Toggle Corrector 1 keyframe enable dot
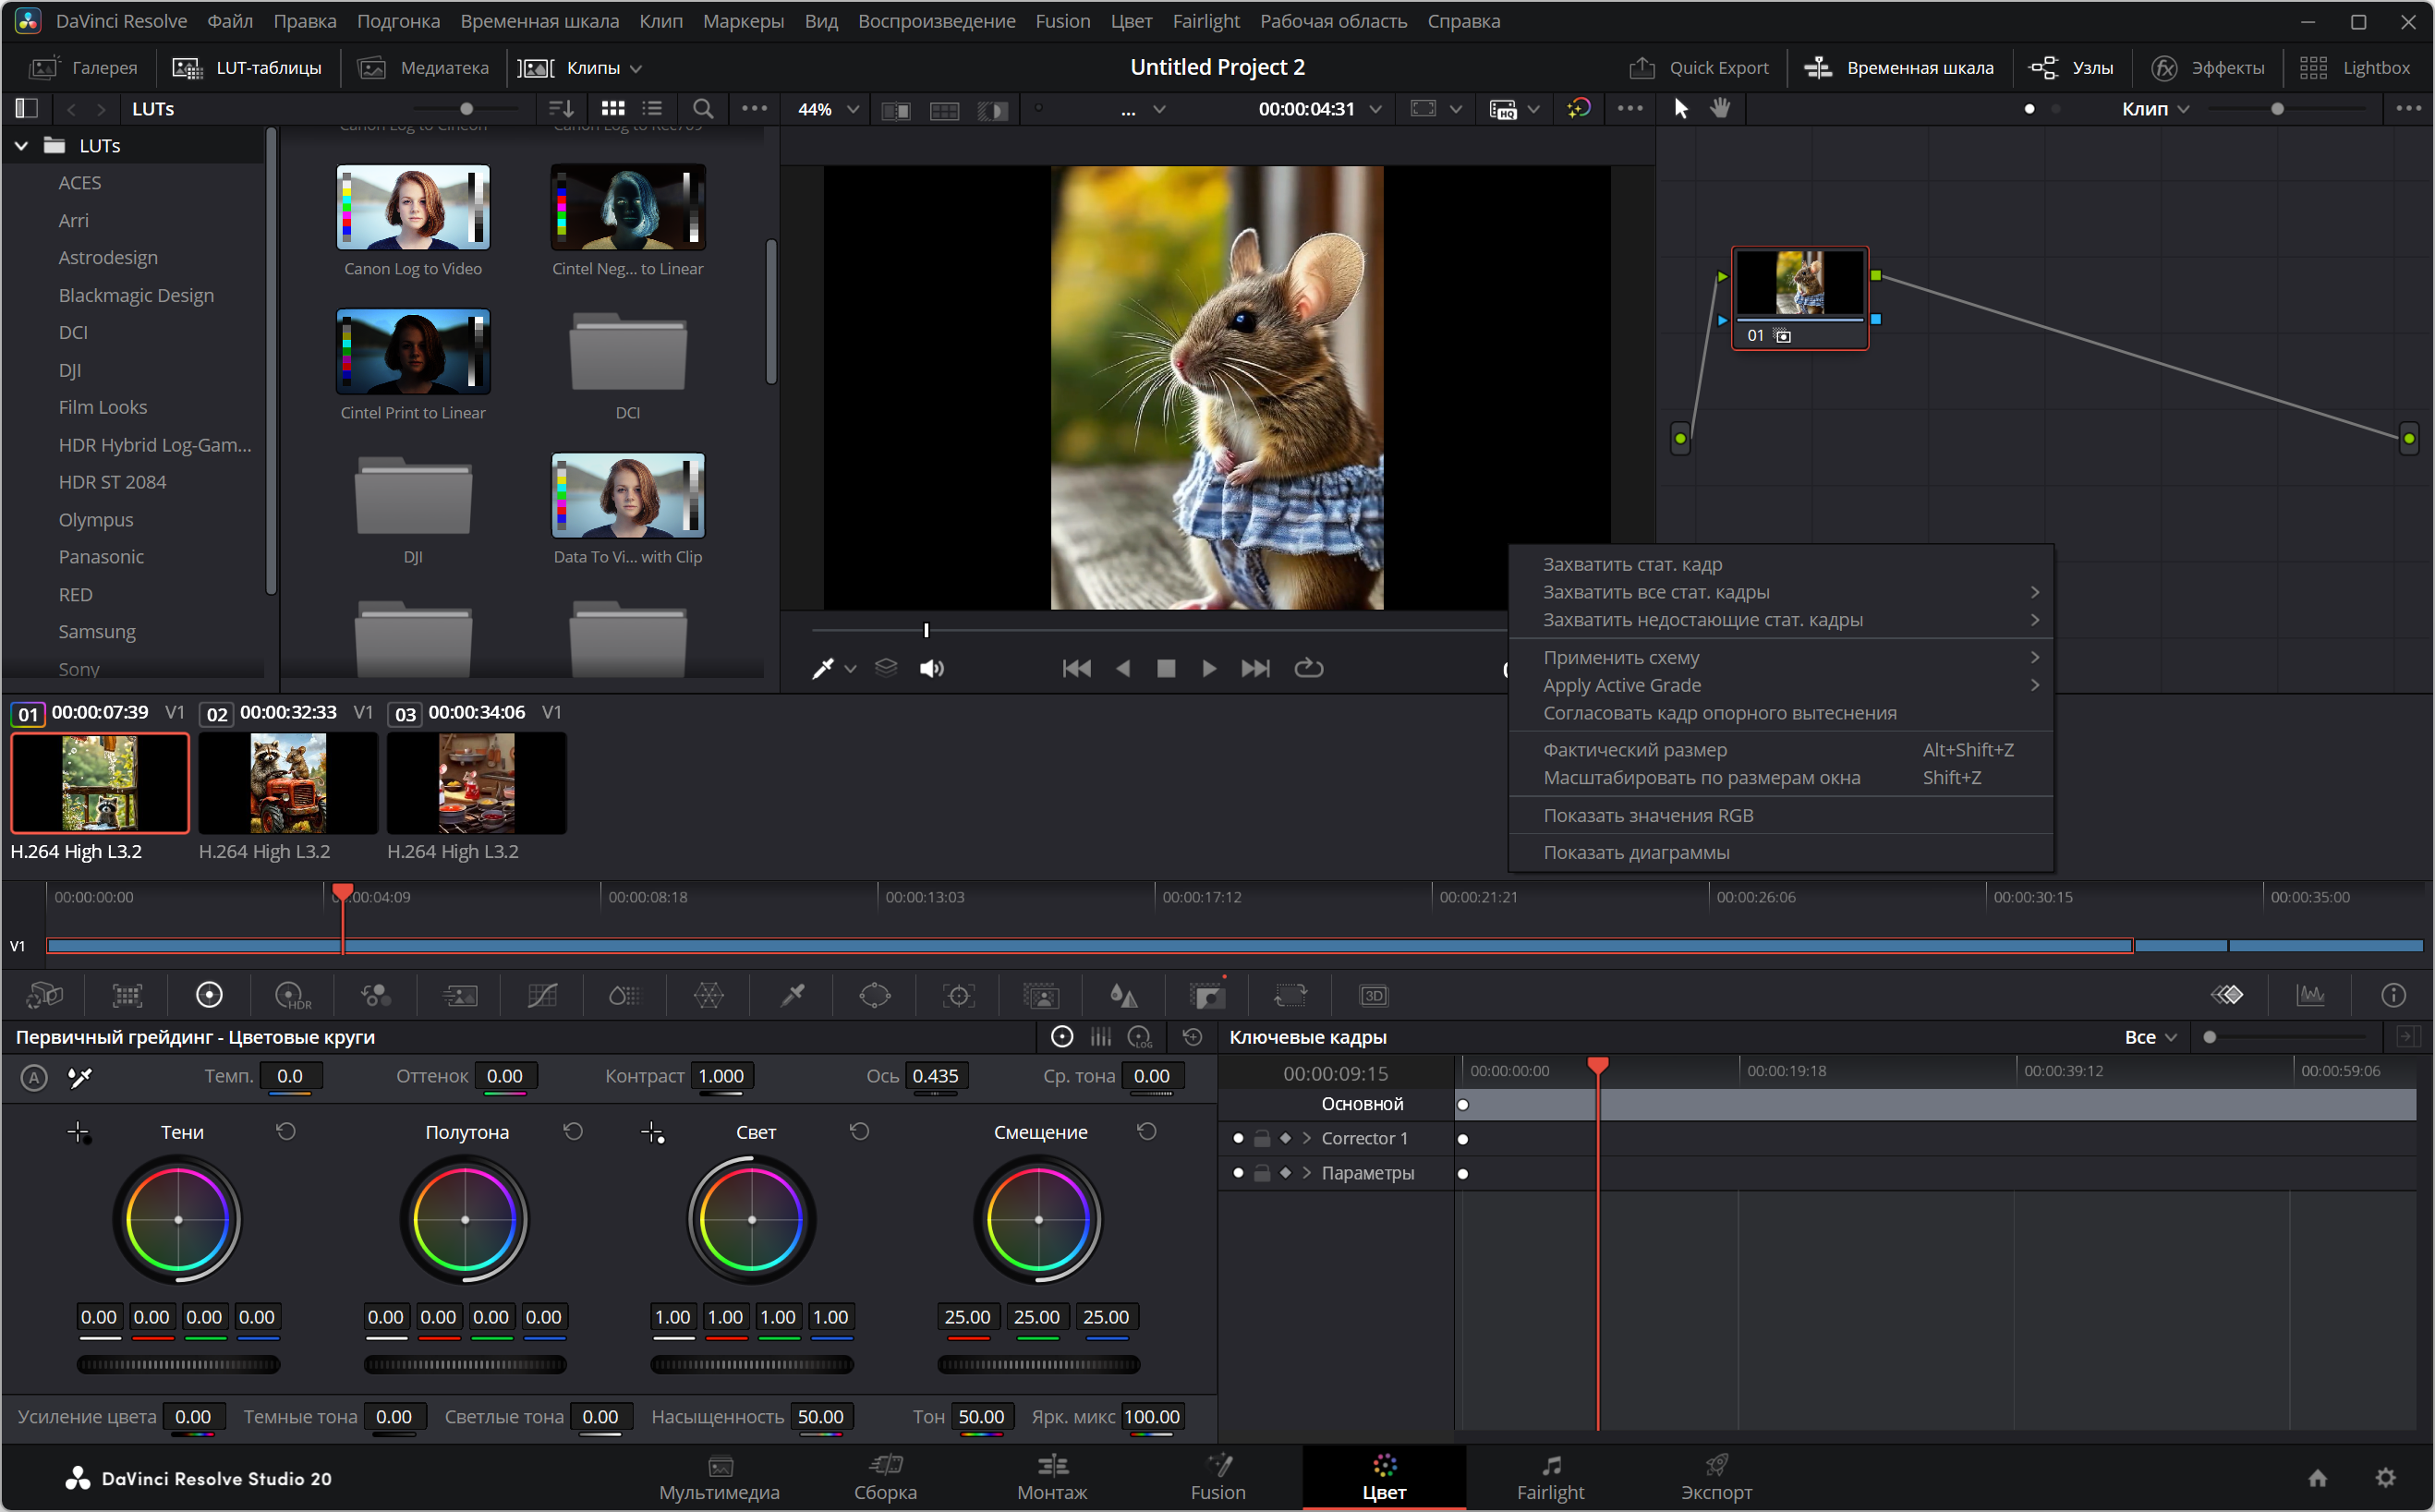This screenshot has width=2435, height=1512. pos(1238,1138)
